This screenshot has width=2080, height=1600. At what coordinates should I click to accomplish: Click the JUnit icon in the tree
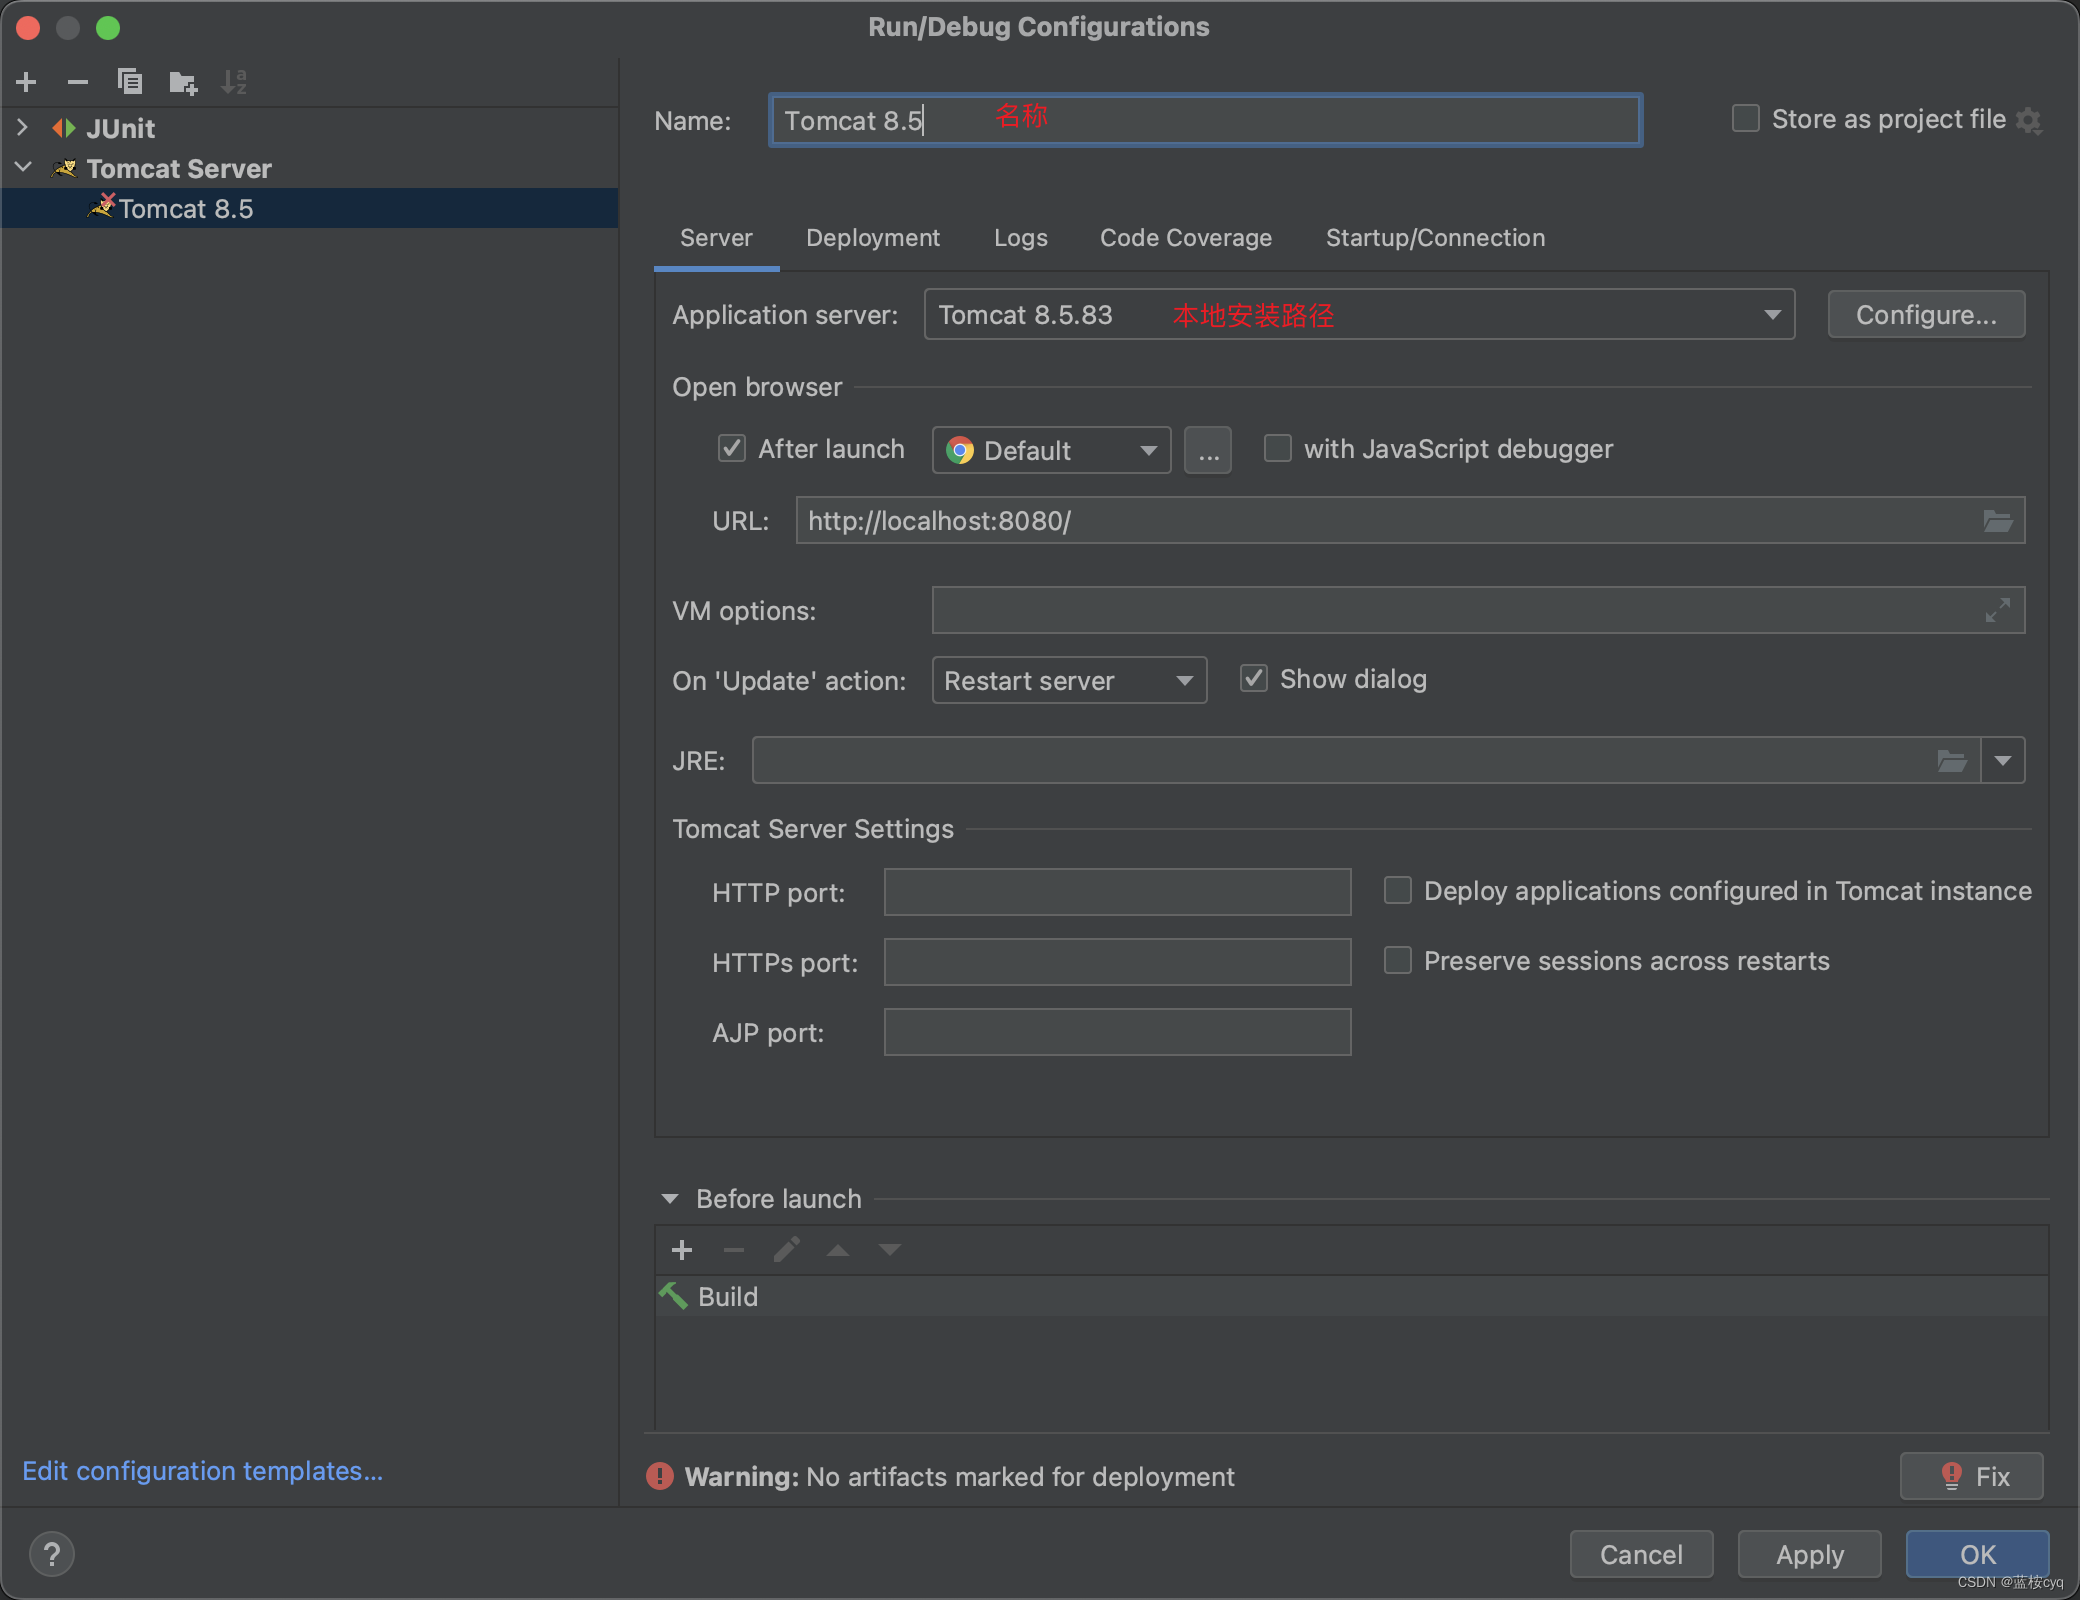coord(64,128)
